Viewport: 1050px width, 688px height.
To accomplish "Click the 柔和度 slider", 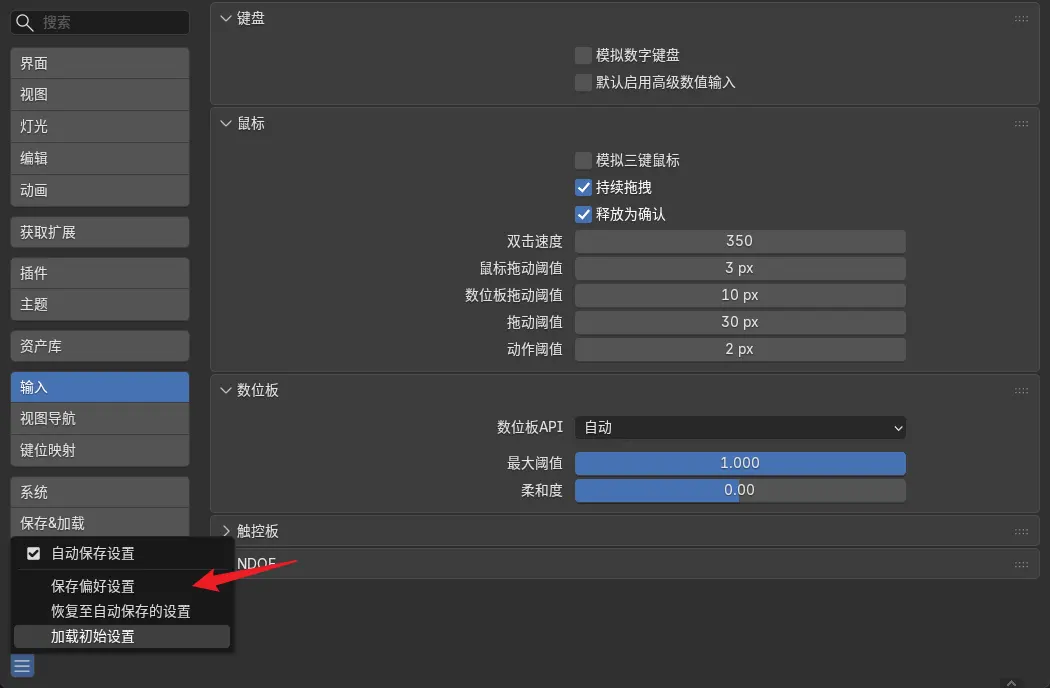I will (740, 490).
